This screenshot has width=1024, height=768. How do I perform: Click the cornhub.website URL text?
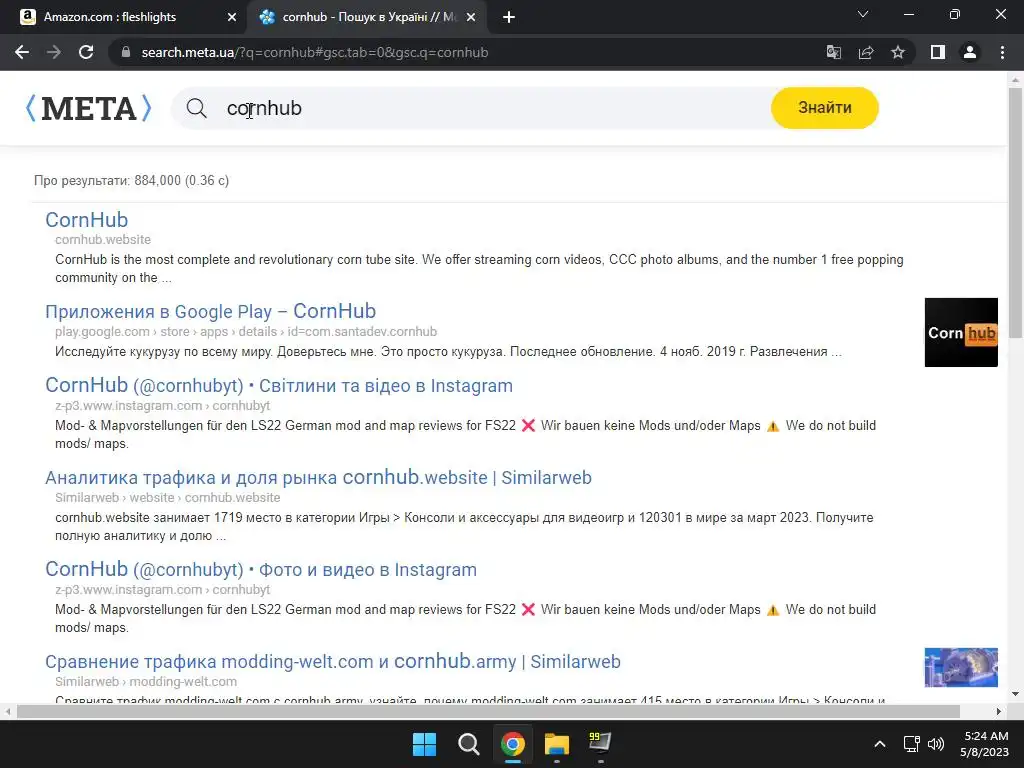tap(103, 240)
